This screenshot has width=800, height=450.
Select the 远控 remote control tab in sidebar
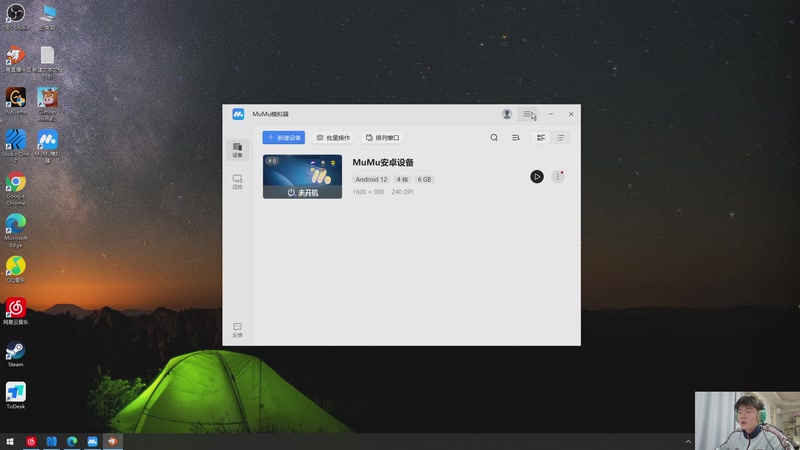pos(237,182)
